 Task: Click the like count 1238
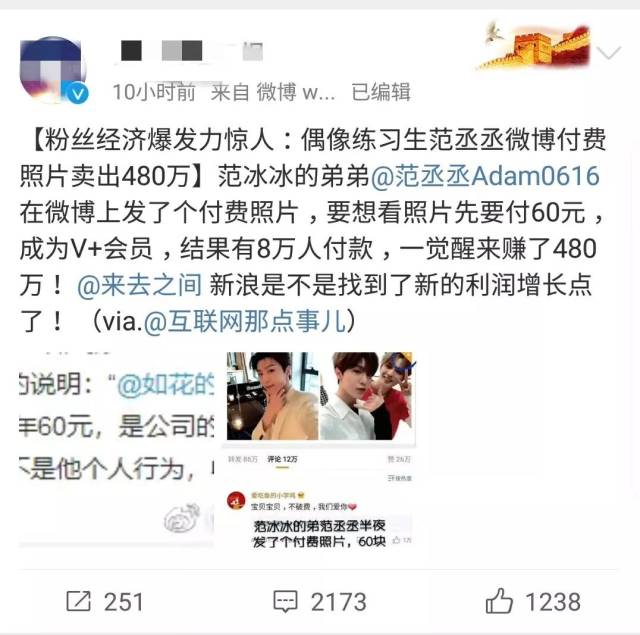pos(553,602)
